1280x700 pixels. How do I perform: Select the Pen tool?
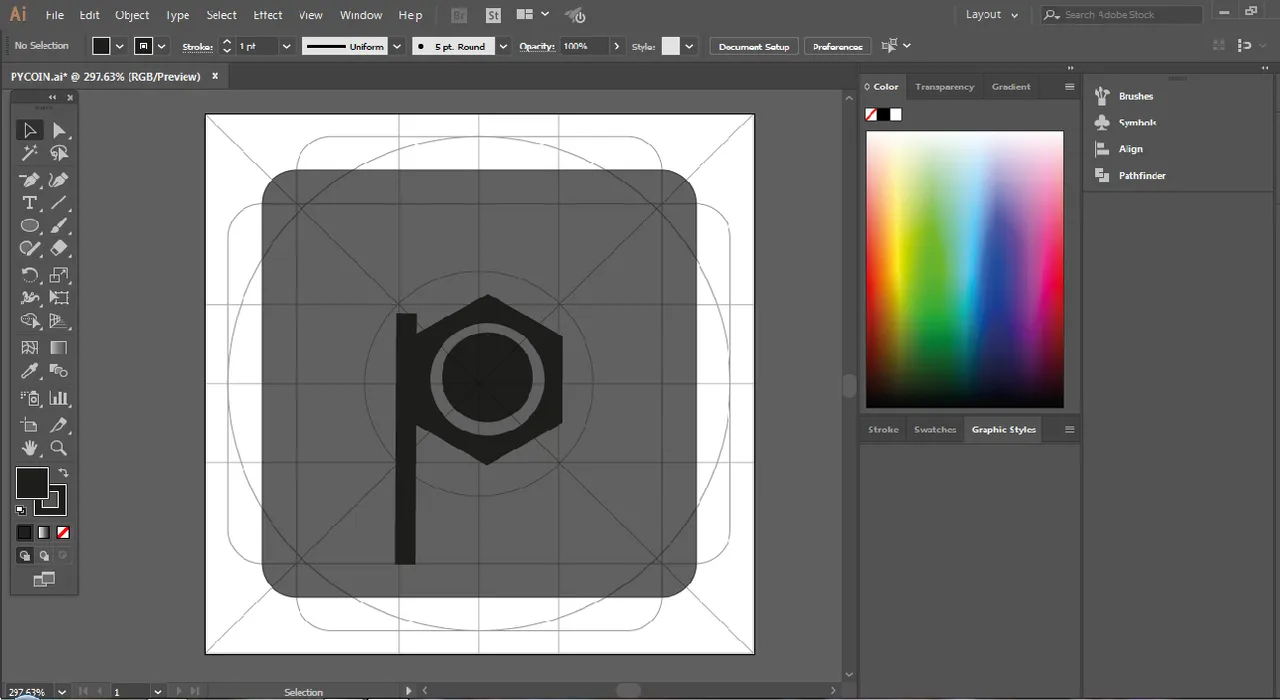click(x=30, y=180)
